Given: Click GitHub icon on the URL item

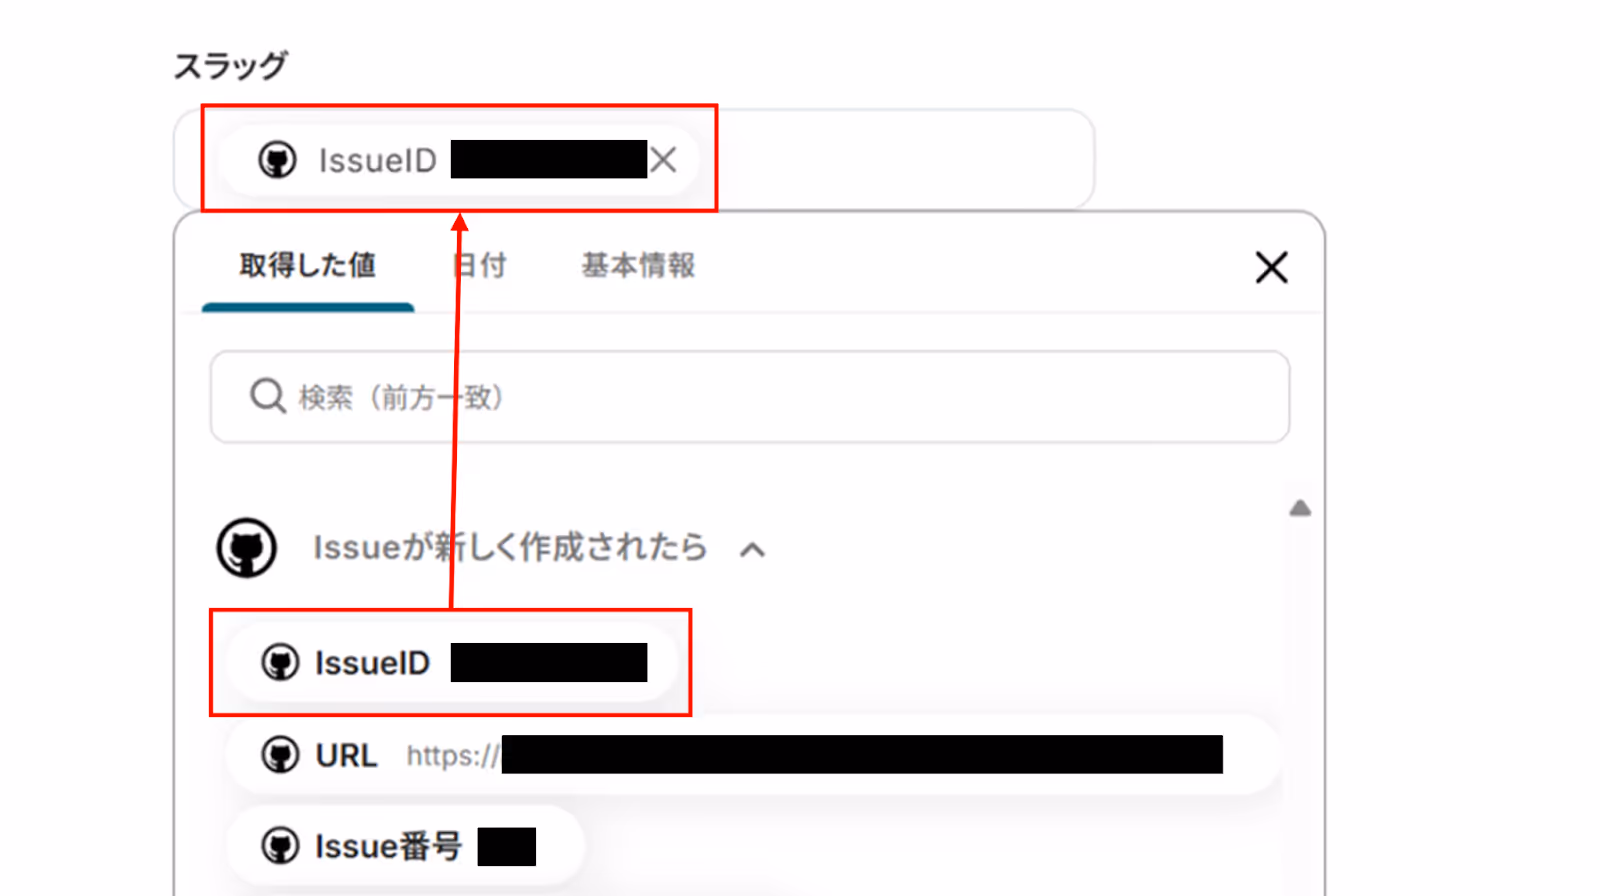Looking at the screenshot, I should (x=280, y=755).
